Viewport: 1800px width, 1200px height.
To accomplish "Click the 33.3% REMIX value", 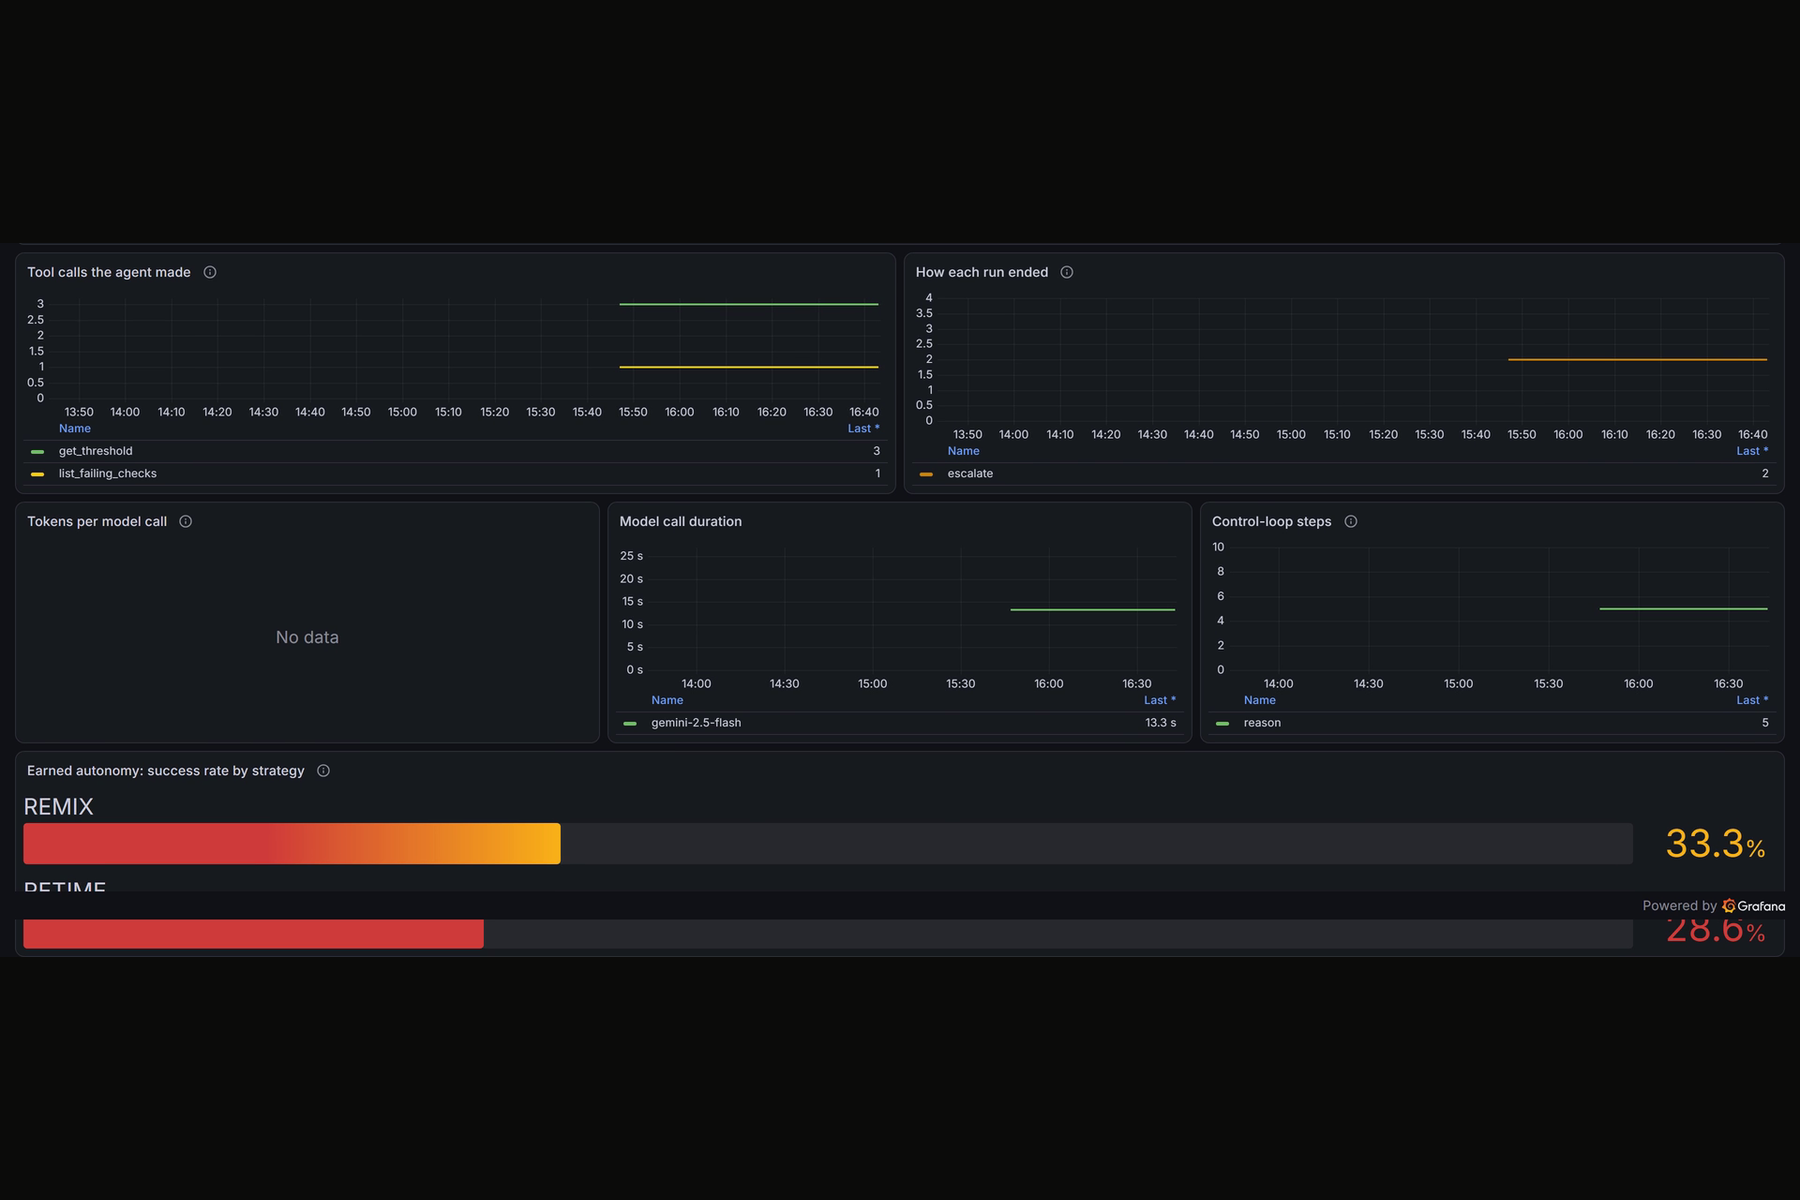I will click(x=1715, y=844).
